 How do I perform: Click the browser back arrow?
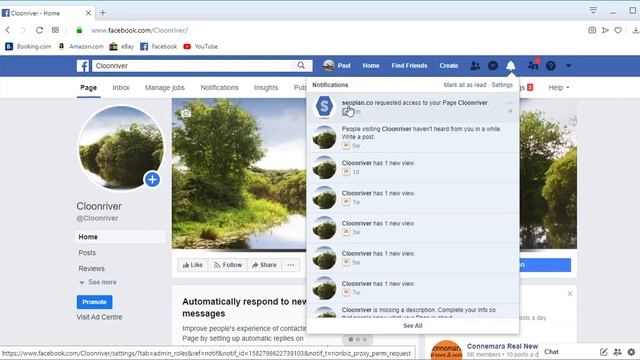point(8,30)
